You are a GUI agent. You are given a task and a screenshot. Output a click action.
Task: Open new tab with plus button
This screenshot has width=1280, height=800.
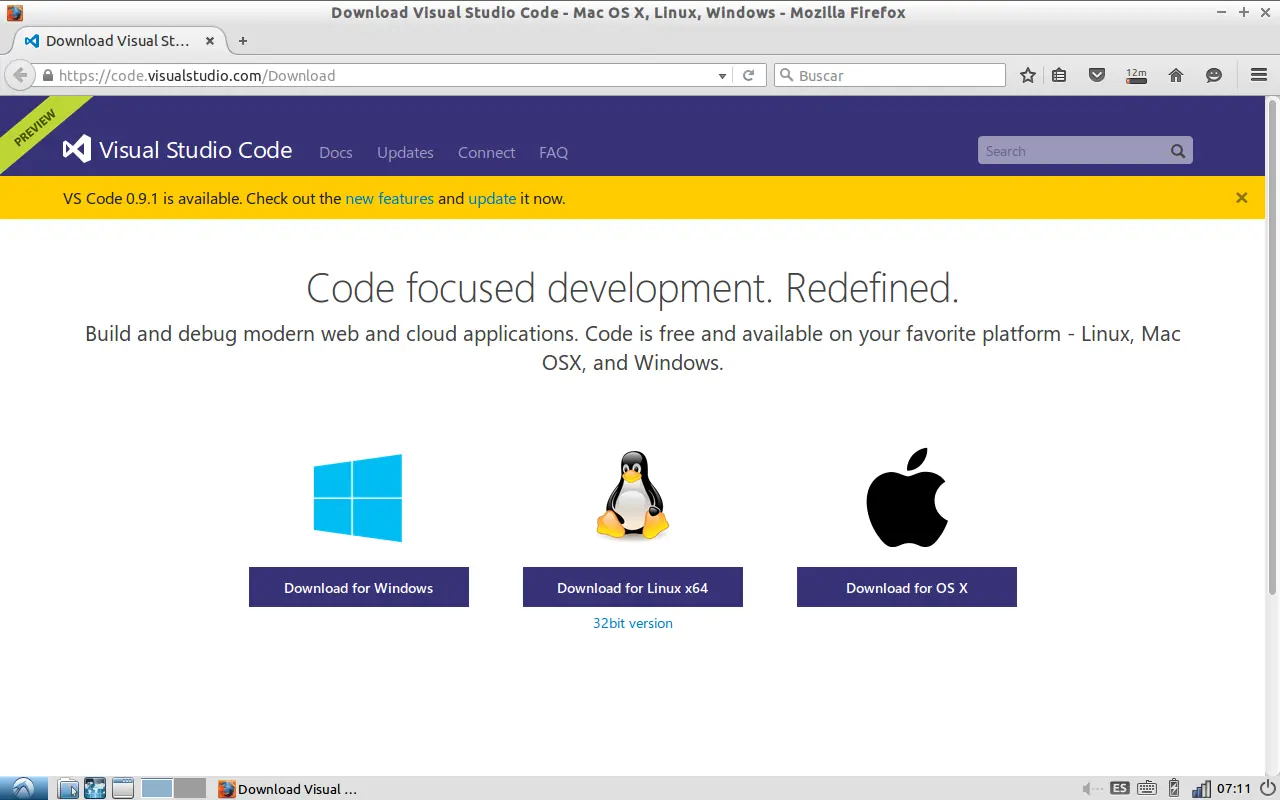[242, 41]
